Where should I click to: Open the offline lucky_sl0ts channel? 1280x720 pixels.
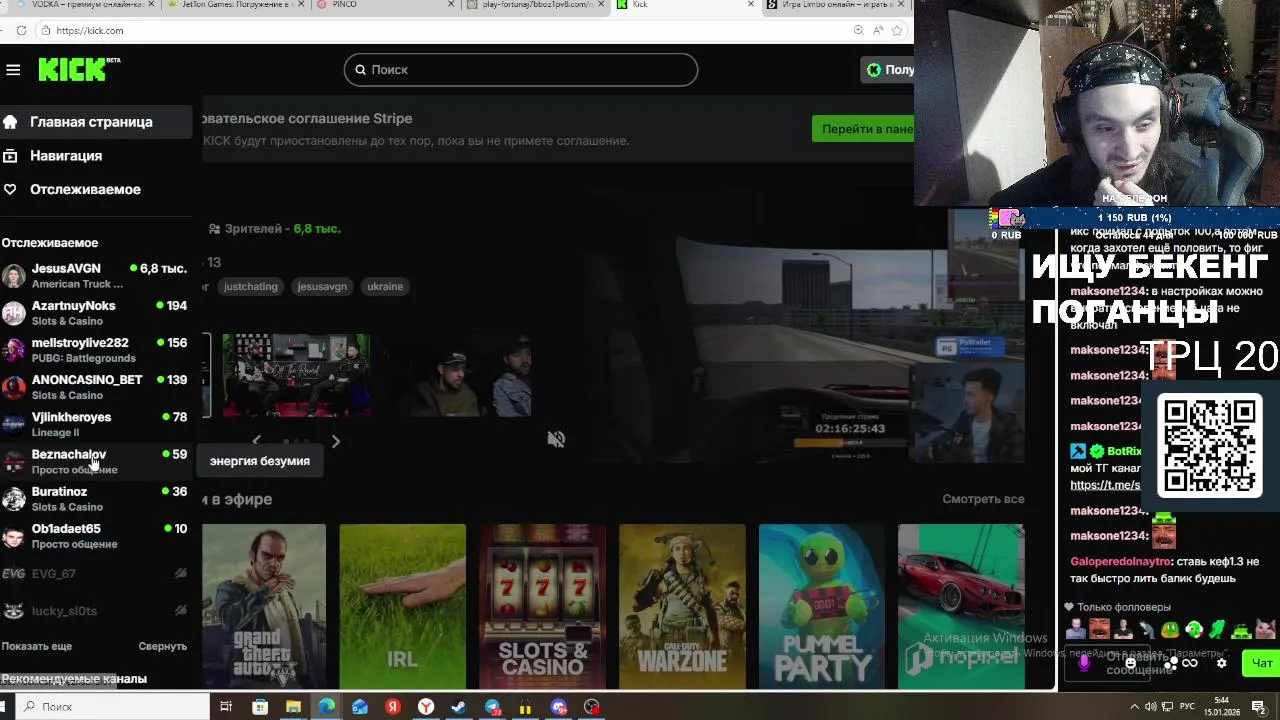pos(95,611)
